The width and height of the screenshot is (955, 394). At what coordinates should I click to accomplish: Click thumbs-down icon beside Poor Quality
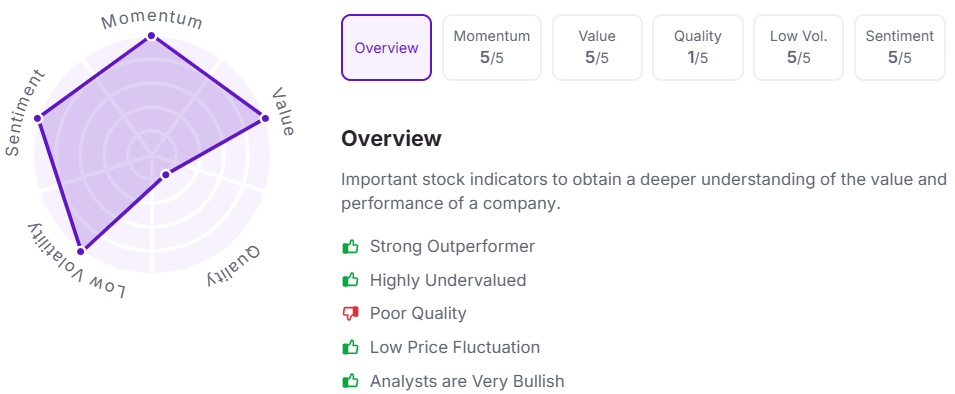[x=350, y=314]
